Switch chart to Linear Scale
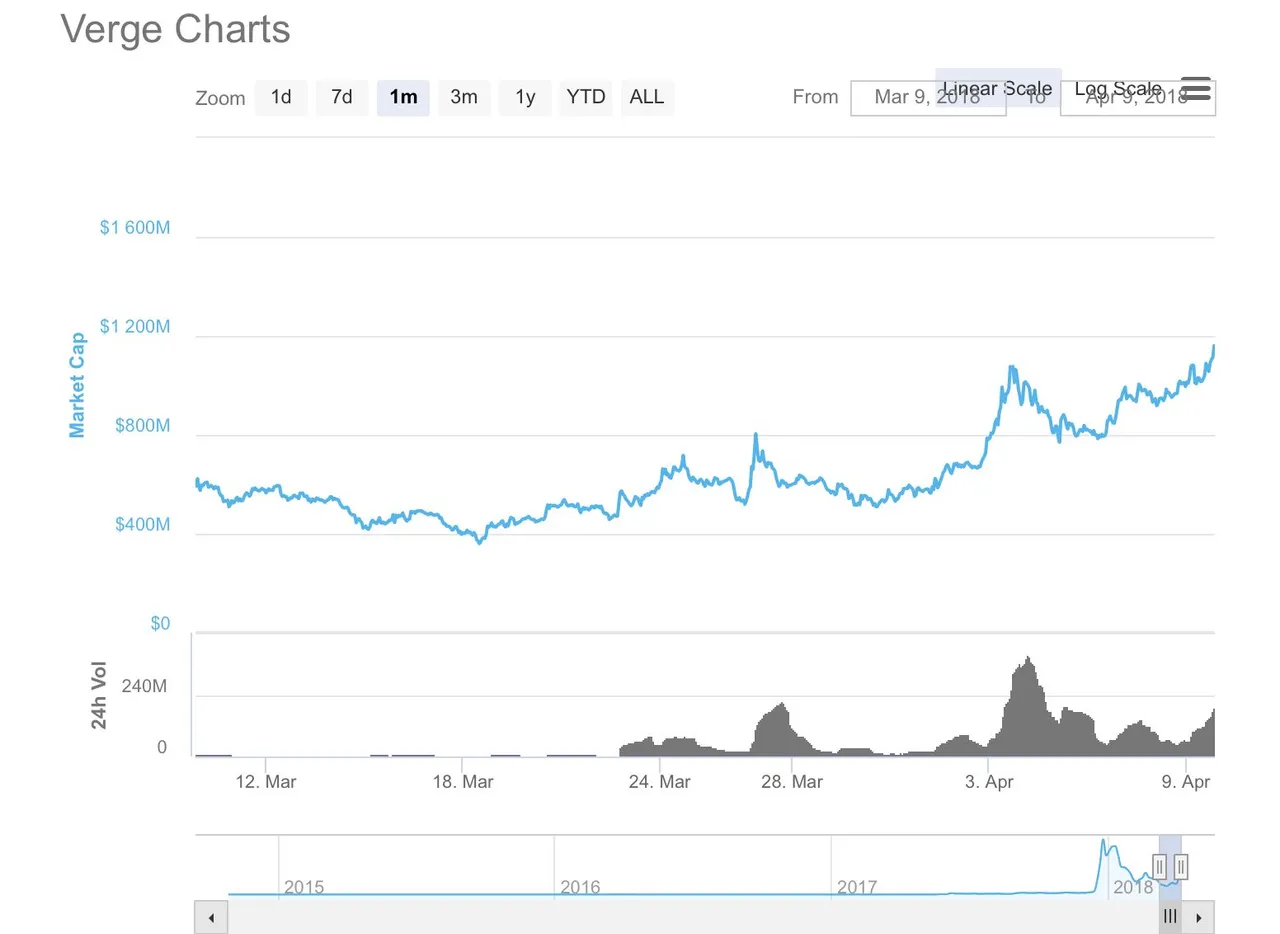1280x934 pixels. point(998,88)
